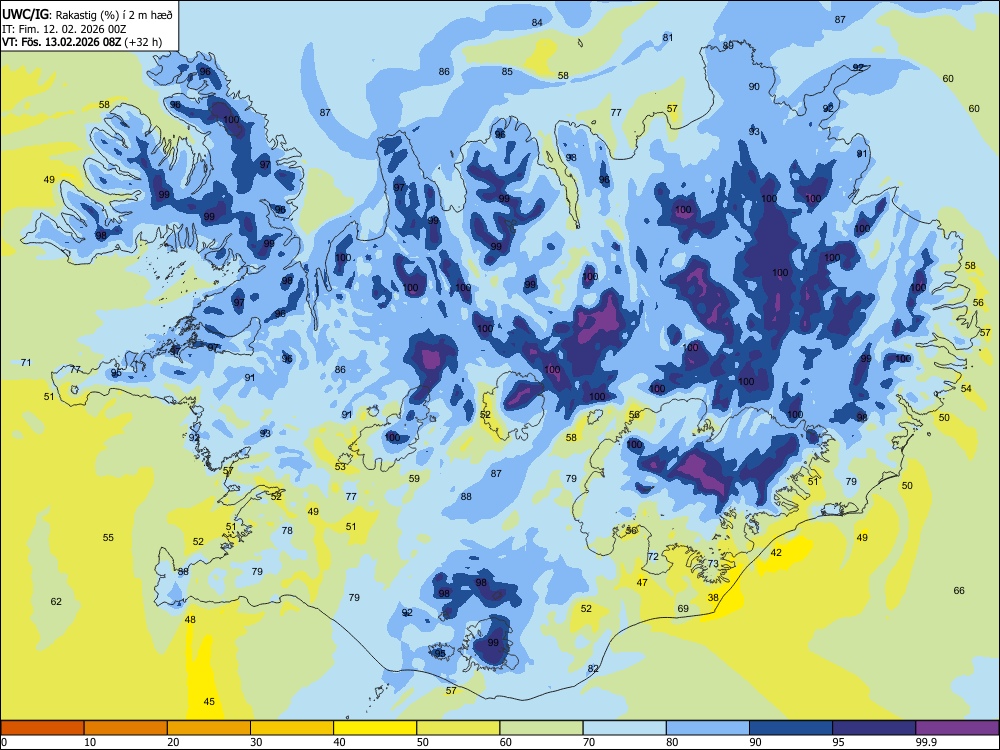Click the humidity value '78' on the map
This screenshot has width=1000, height=750.
287,530
